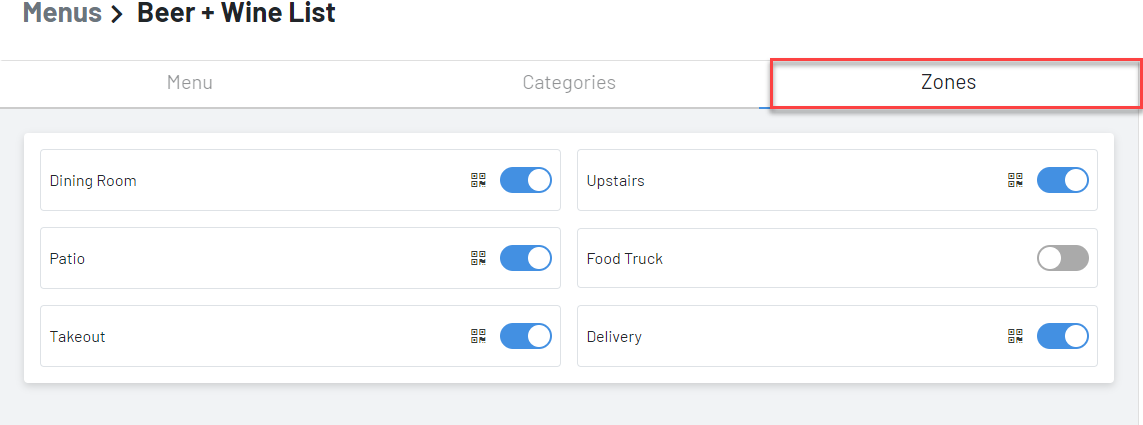Open the QR code for Patio
Viewport: 1143px width, 425px height.
point(478,258)
